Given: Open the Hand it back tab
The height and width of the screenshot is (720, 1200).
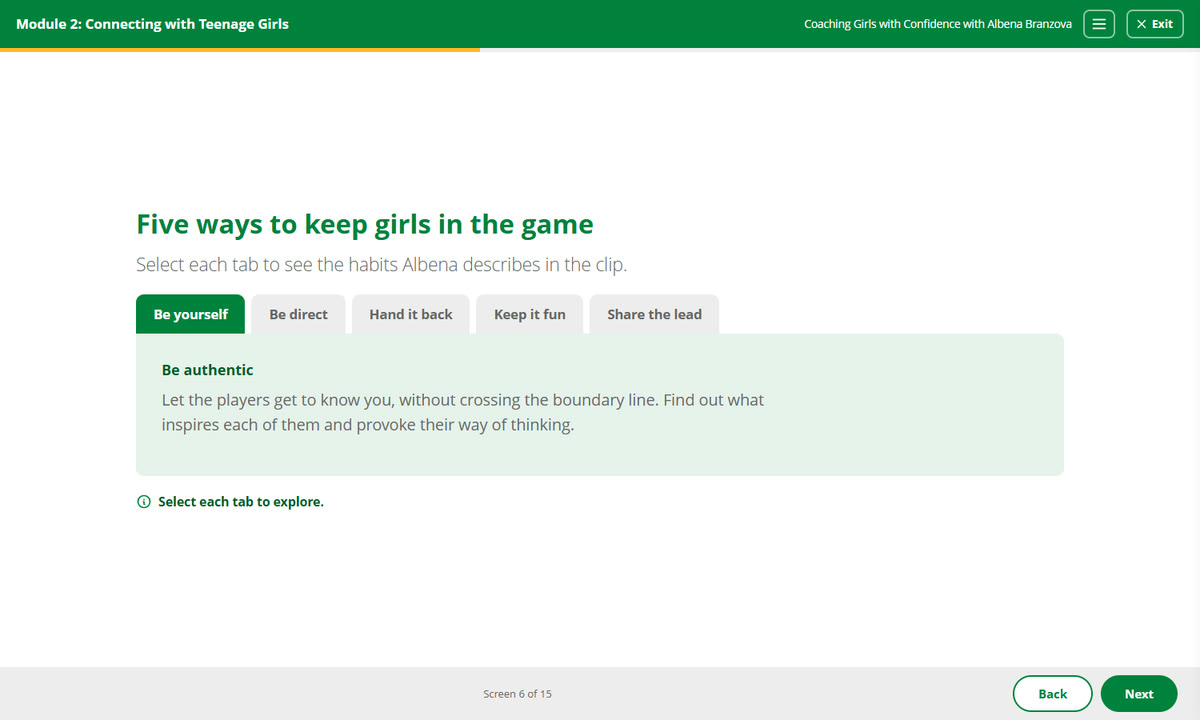Looking at the screenshot, I should tap(411, 314).
